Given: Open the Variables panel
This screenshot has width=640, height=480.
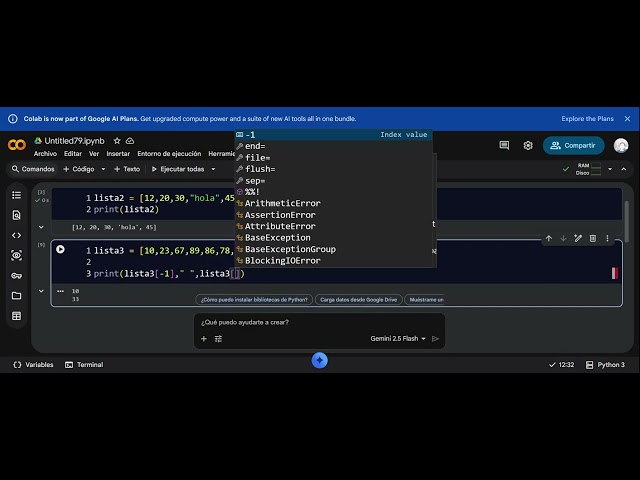Looking at the screenshot, I should pyautogui.click(x=33, y=364).
